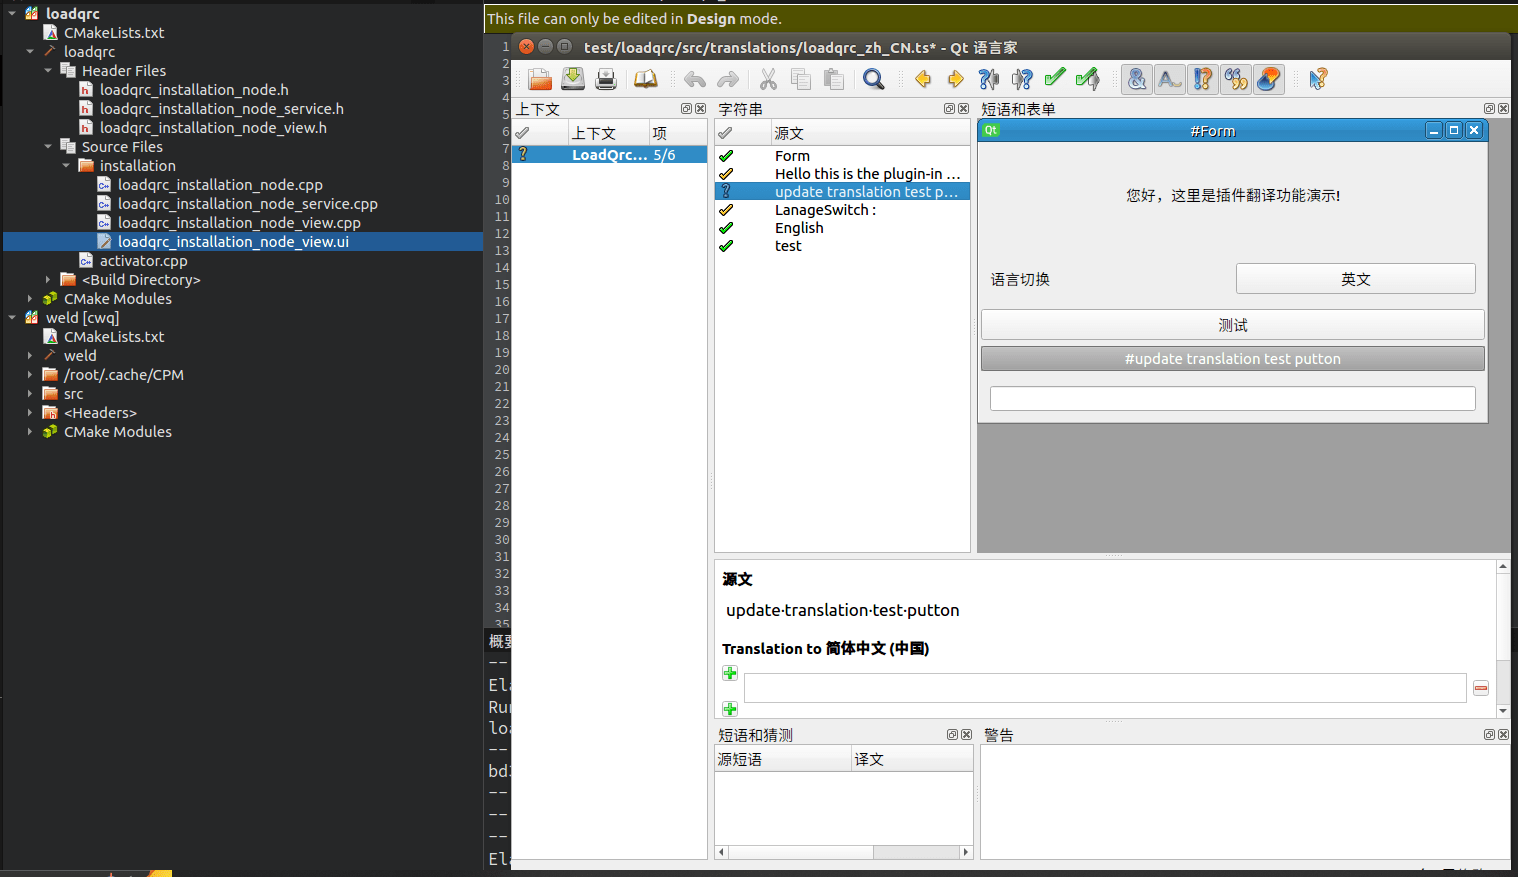
Task: Click the 上下文 column header in context list
Action: coord(608,133)
